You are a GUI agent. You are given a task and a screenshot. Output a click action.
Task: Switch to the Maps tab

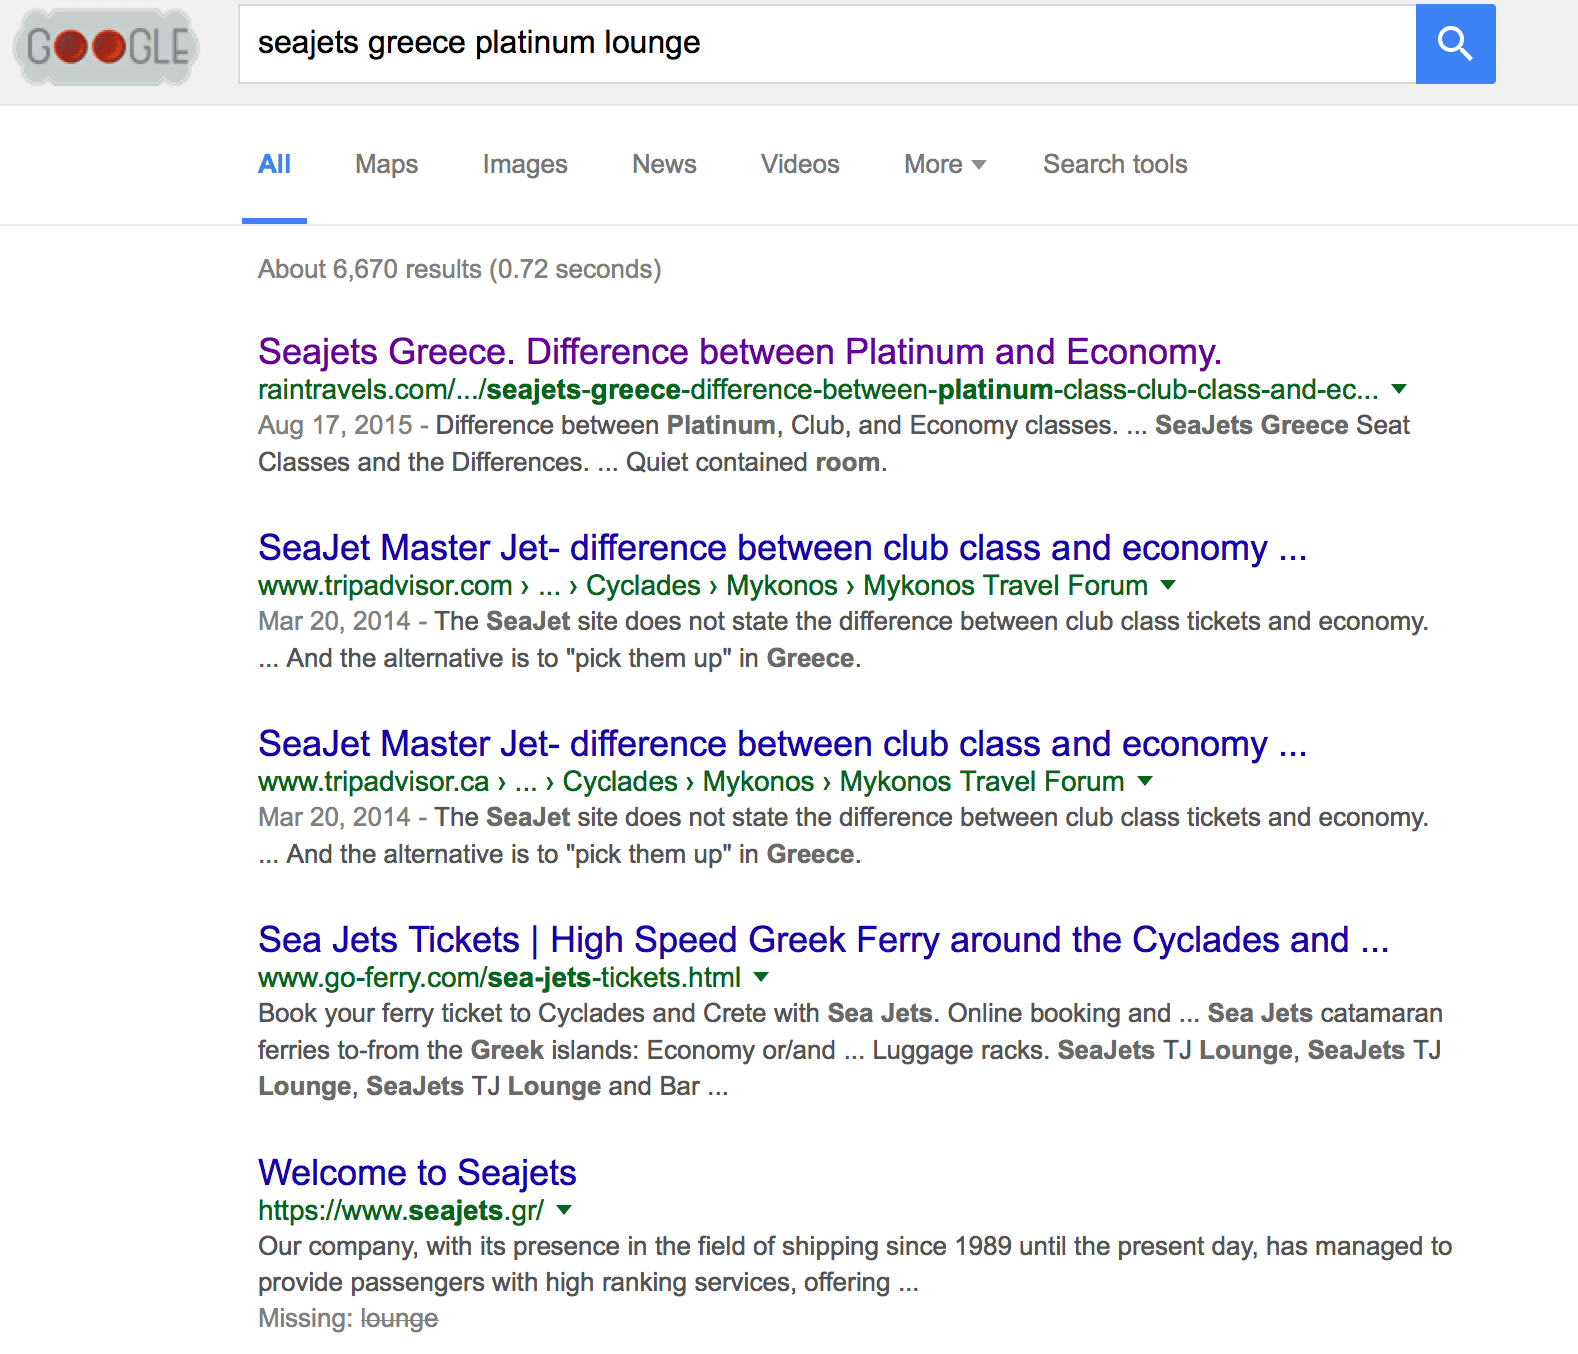click(386, 164)
